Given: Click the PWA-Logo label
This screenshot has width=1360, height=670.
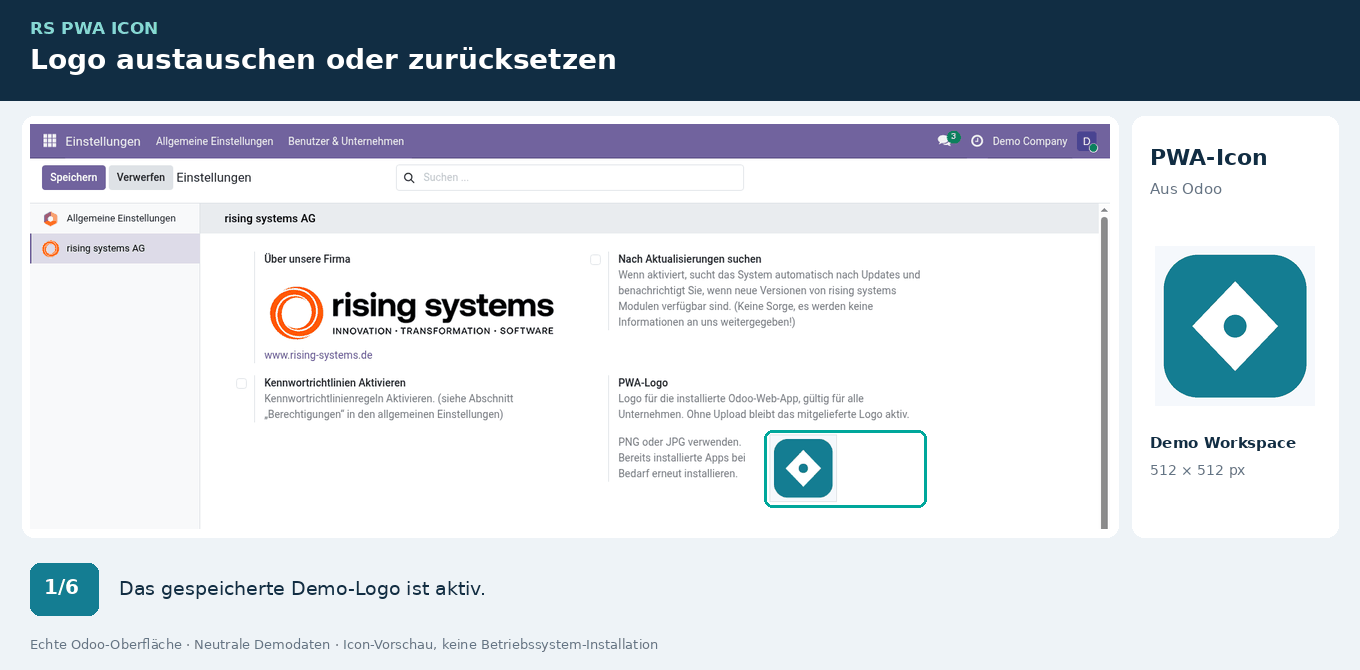Looking at the screenshot, I should 643,383.
